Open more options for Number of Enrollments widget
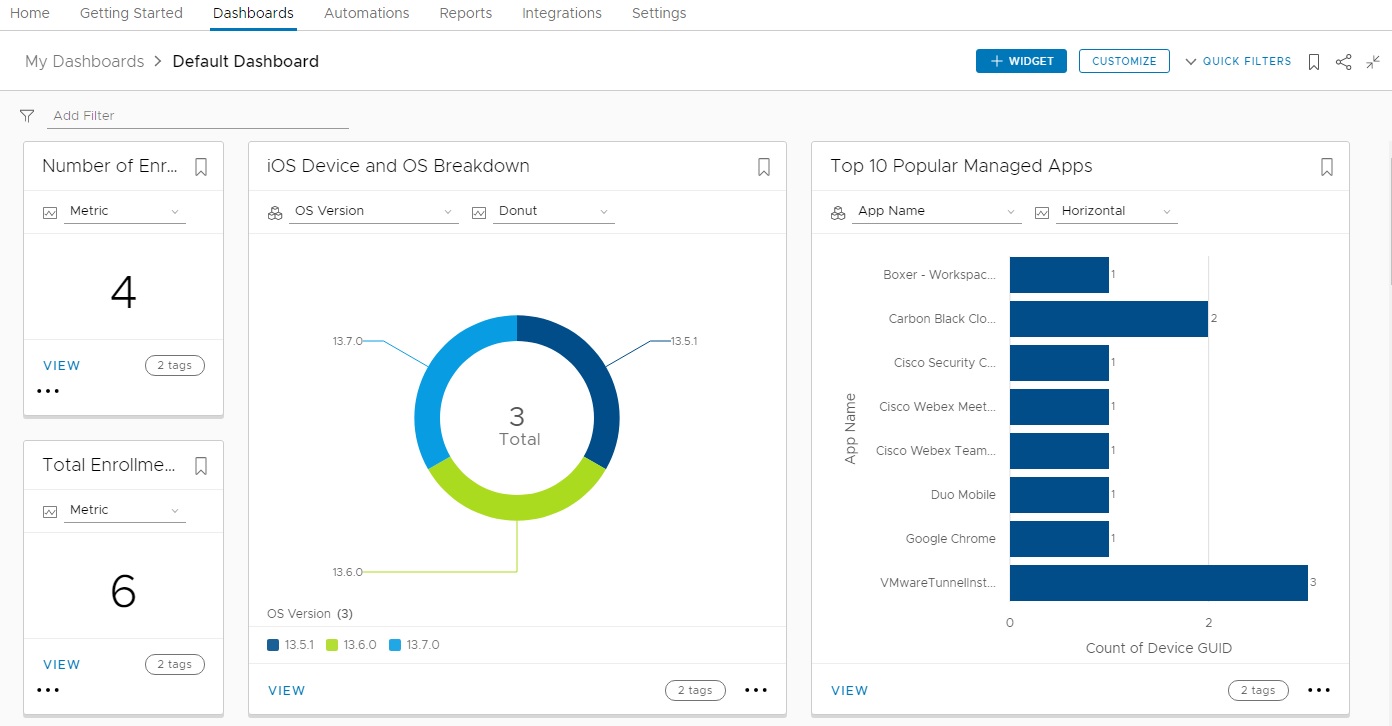The height and width of the screenshot is (726, 1392). (x=48, y=391)
